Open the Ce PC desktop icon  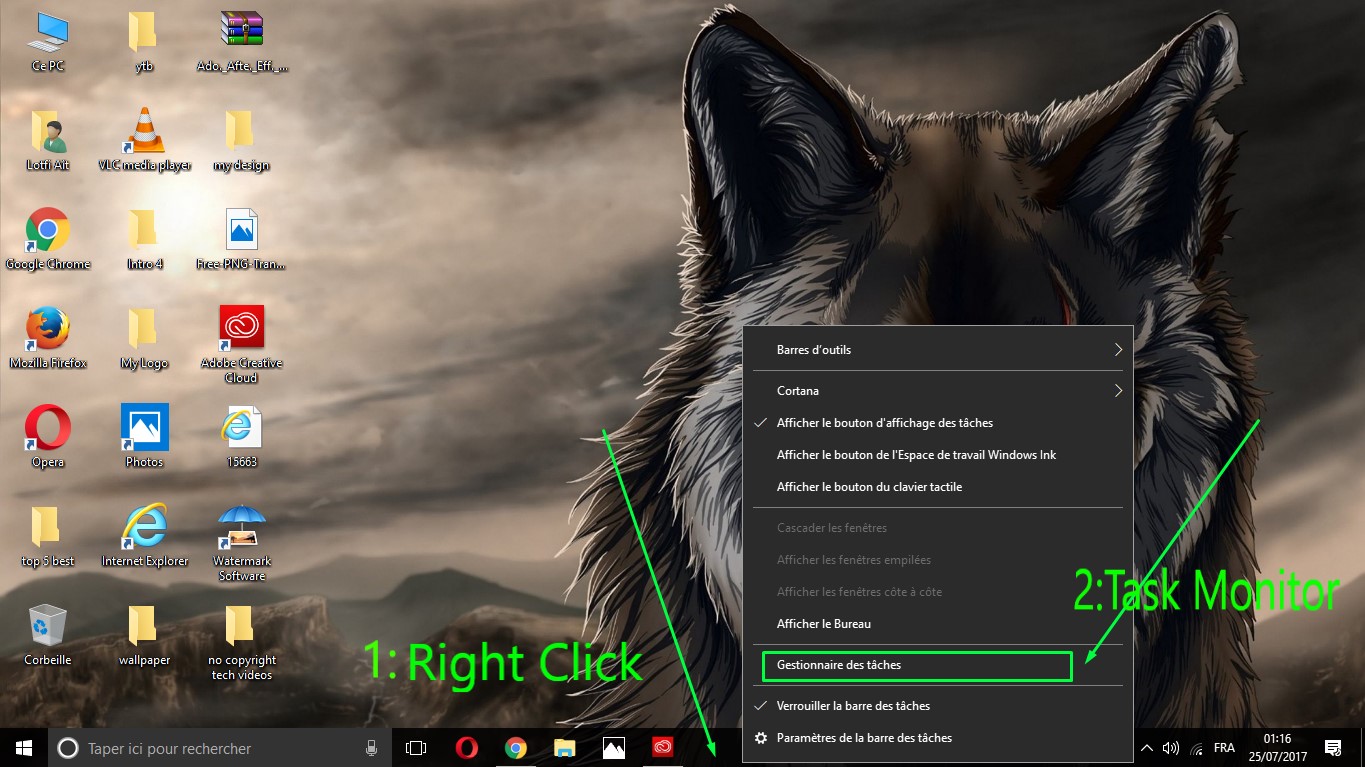pos(47,41)
